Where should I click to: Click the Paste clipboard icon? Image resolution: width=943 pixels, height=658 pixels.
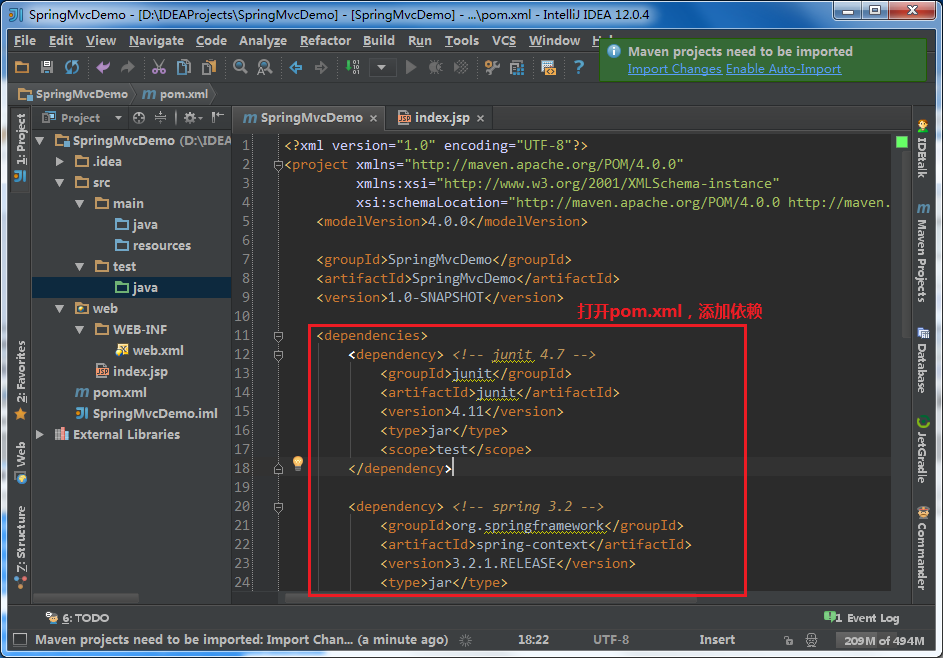209,67
